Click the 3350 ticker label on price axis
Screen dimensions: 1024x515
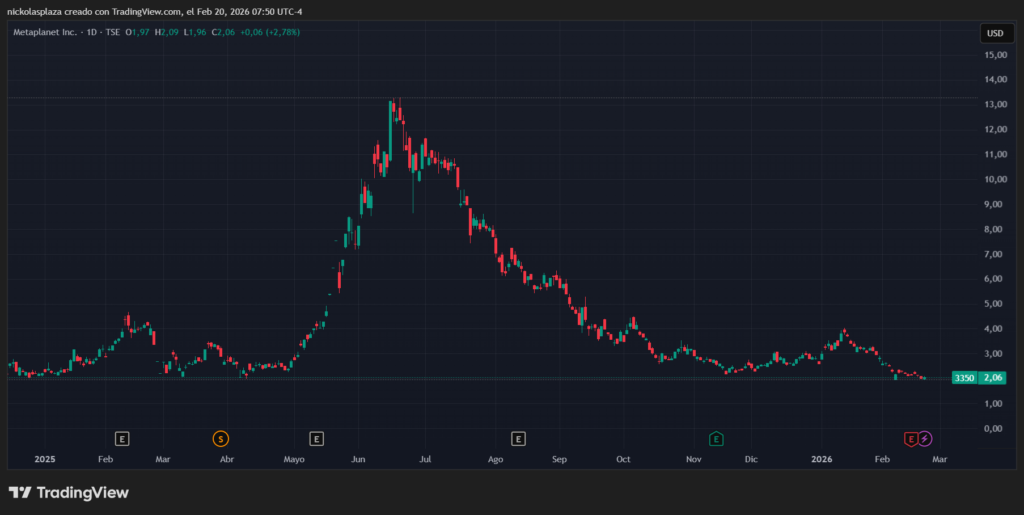click(x=963, y=378)
